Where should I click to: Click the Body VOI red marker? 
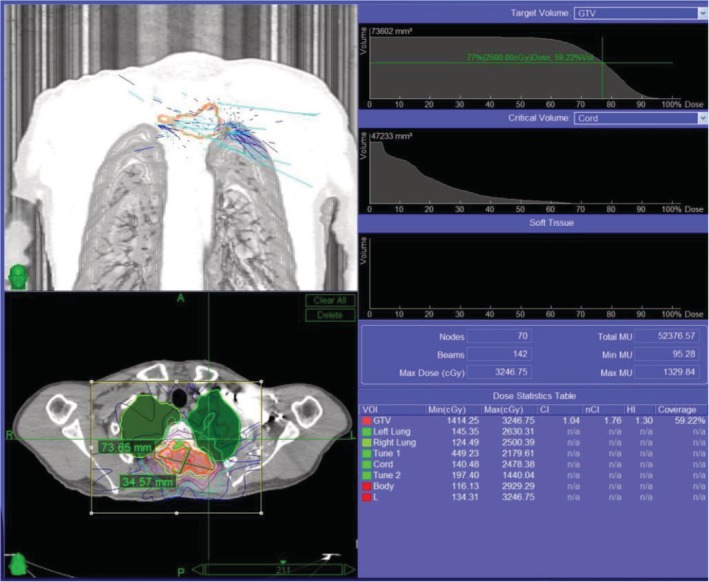(367, 484)
